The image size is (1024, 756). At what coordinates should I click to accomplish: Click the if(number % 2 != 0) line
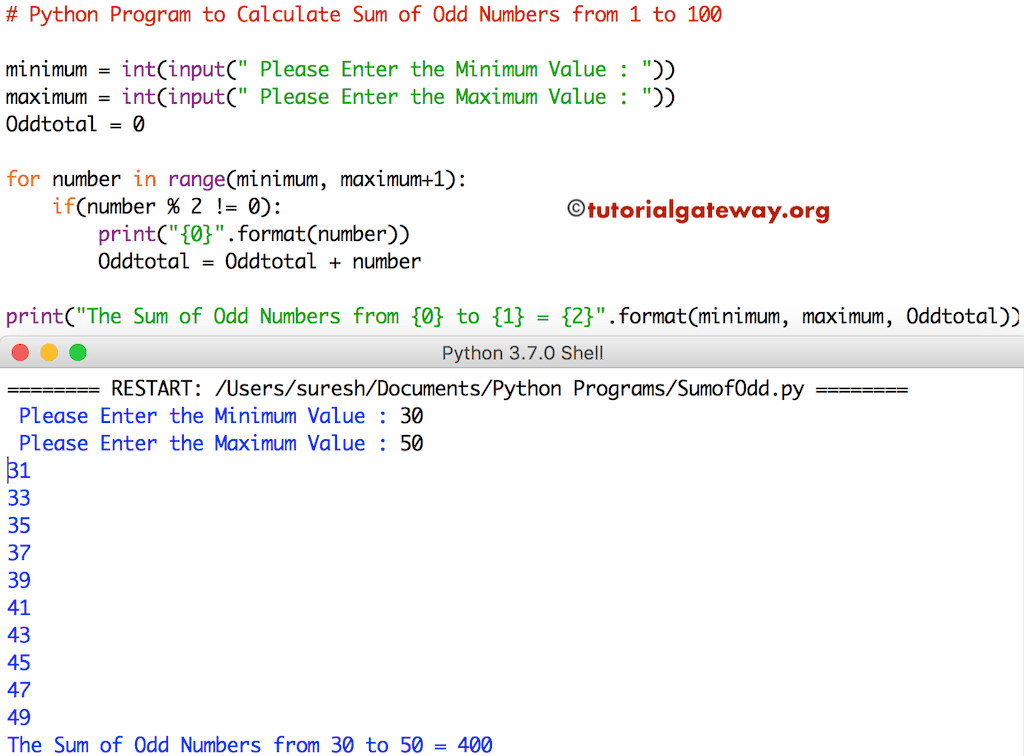click(x=167, y=207)
